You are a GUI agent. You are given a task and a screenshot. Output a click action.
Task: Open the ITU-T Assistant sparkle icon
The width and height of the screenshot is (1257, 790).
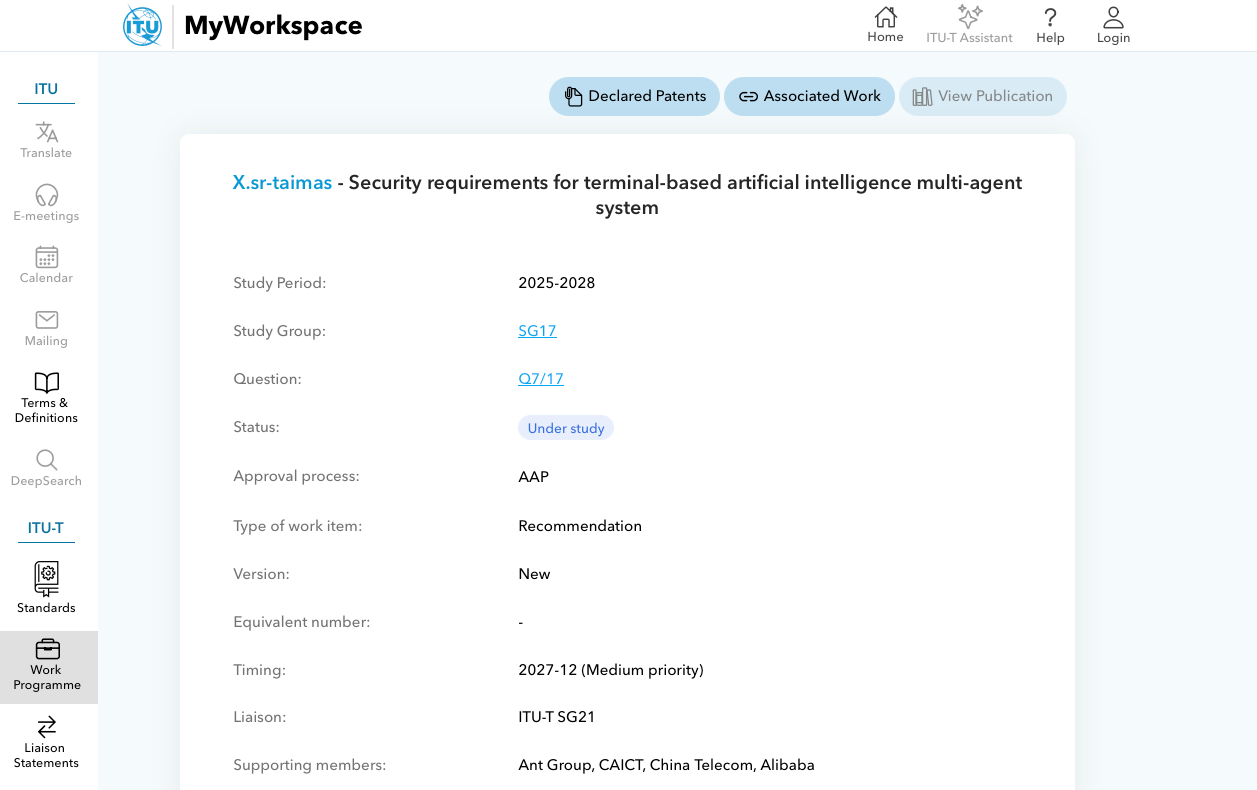pyautogui.click(x=969, y=18)
